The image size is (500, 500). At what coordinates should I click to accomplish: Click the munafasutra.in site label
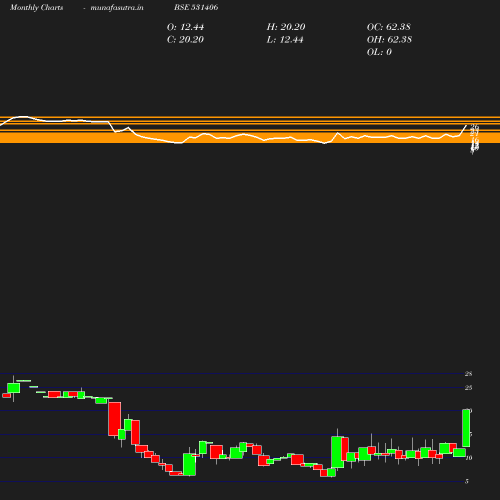point(117,8)
